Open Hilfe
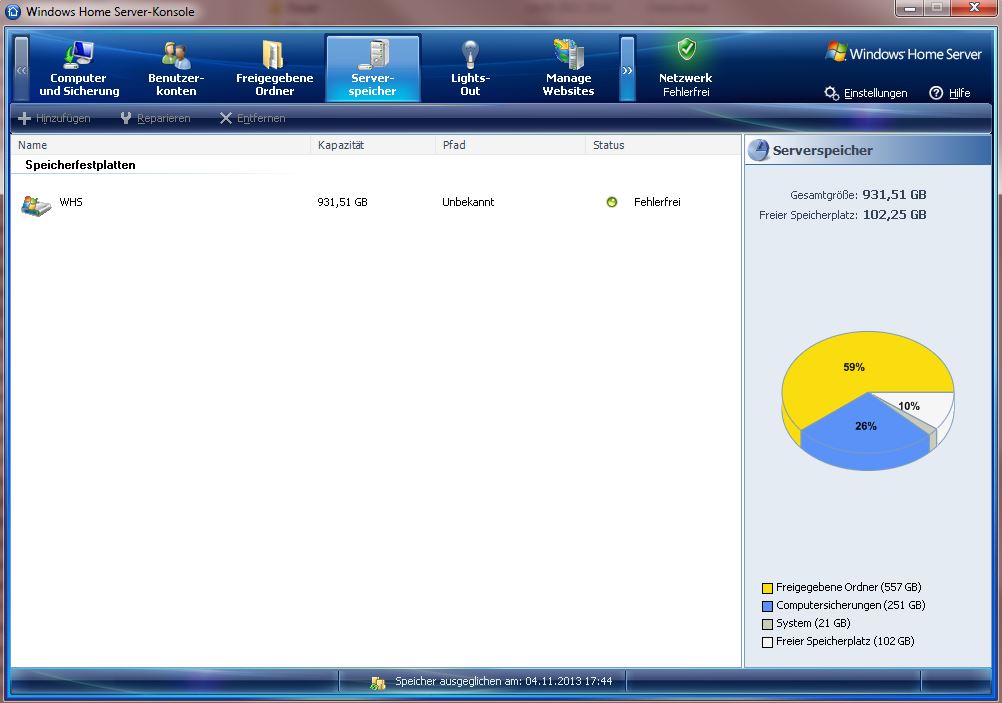Screen dimensions: 1002x703 tap(959, 93)
